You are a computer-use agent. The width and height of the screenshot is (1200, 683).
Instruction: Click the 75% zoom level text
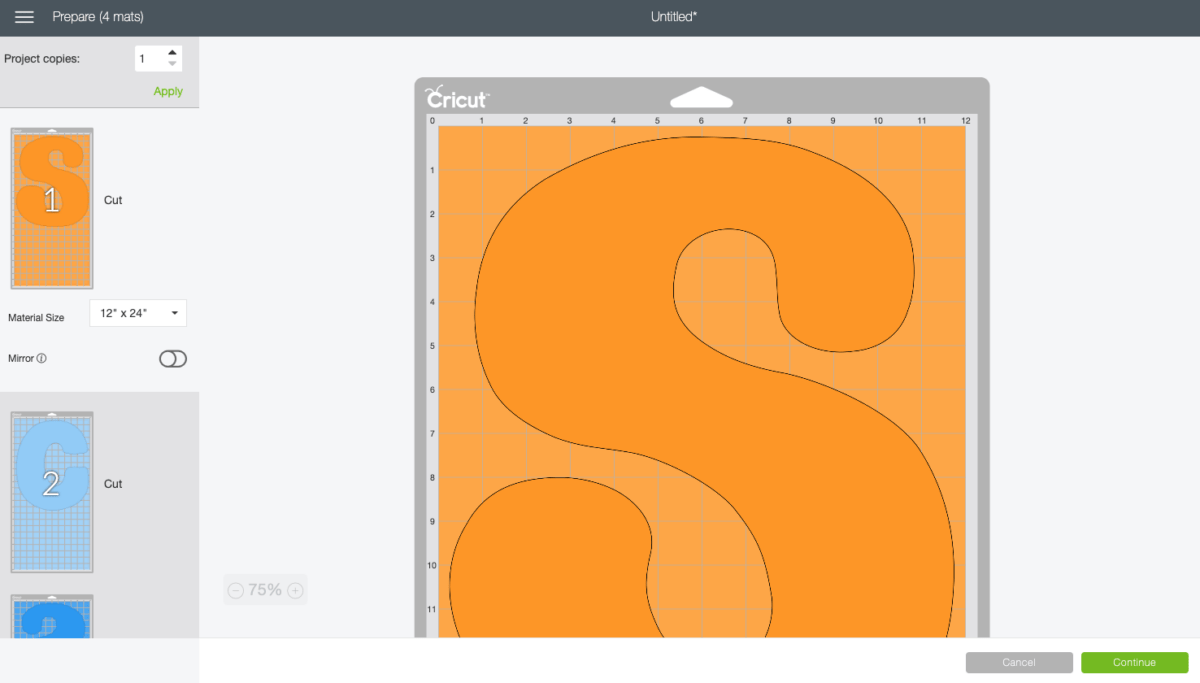[x=265, y=590]
